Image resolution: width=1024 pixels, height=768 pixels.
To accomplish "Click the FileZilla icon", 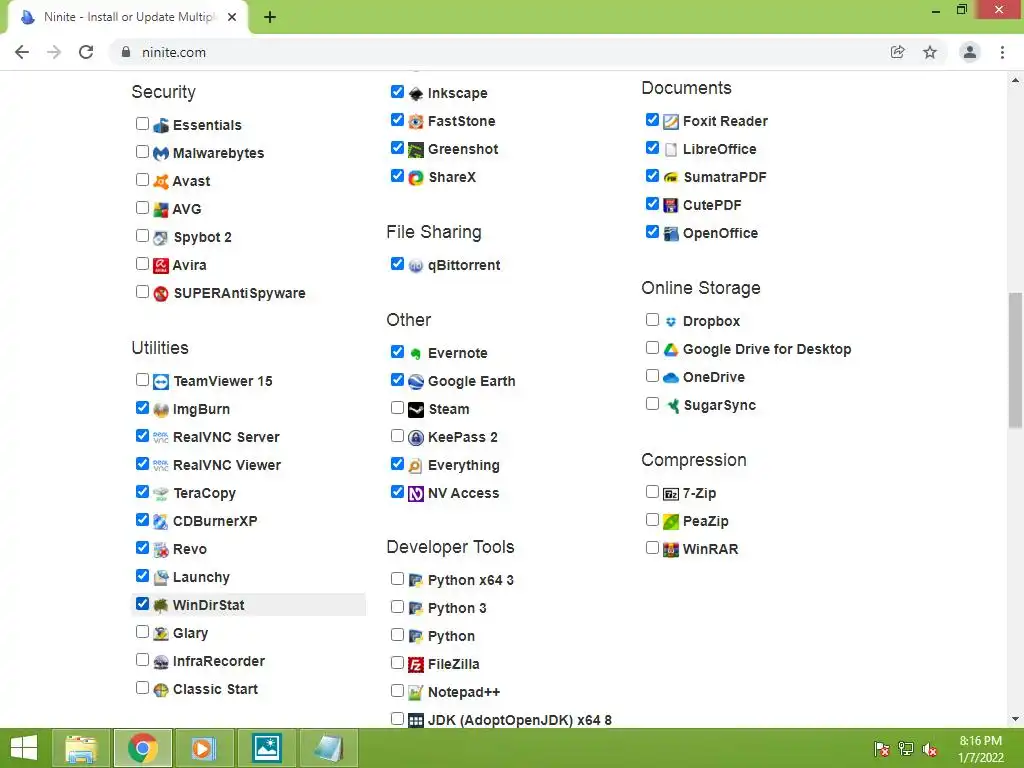I will tap(416, 665).
